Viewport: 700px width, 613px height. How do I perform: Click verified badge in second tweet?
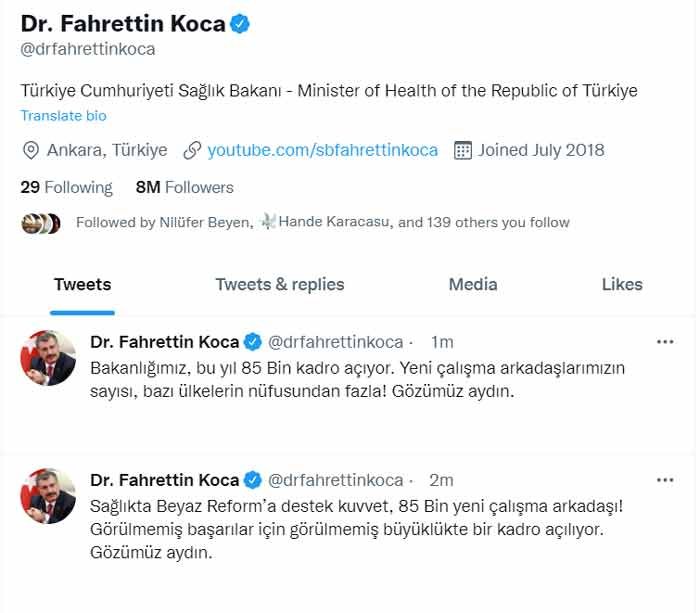[x=254, y=480]
